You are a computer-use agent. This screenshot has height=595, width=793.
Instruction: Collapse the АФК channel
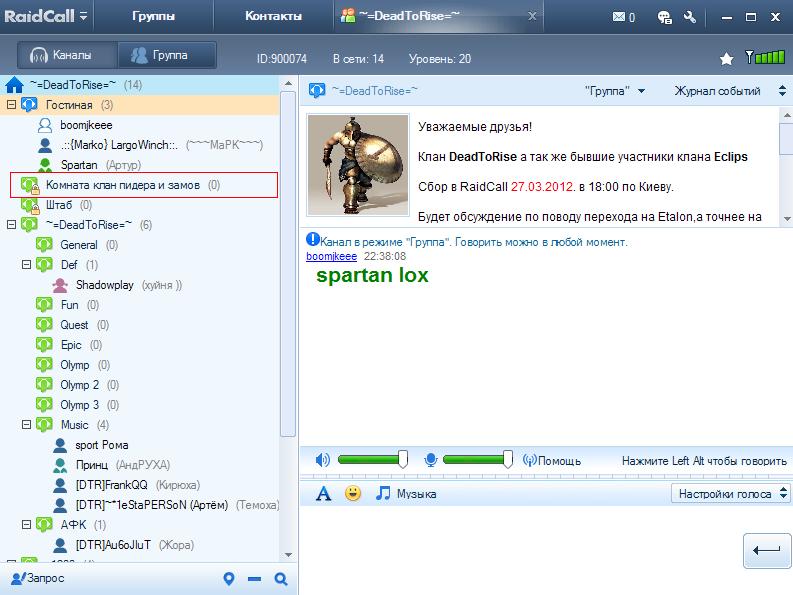26,525
